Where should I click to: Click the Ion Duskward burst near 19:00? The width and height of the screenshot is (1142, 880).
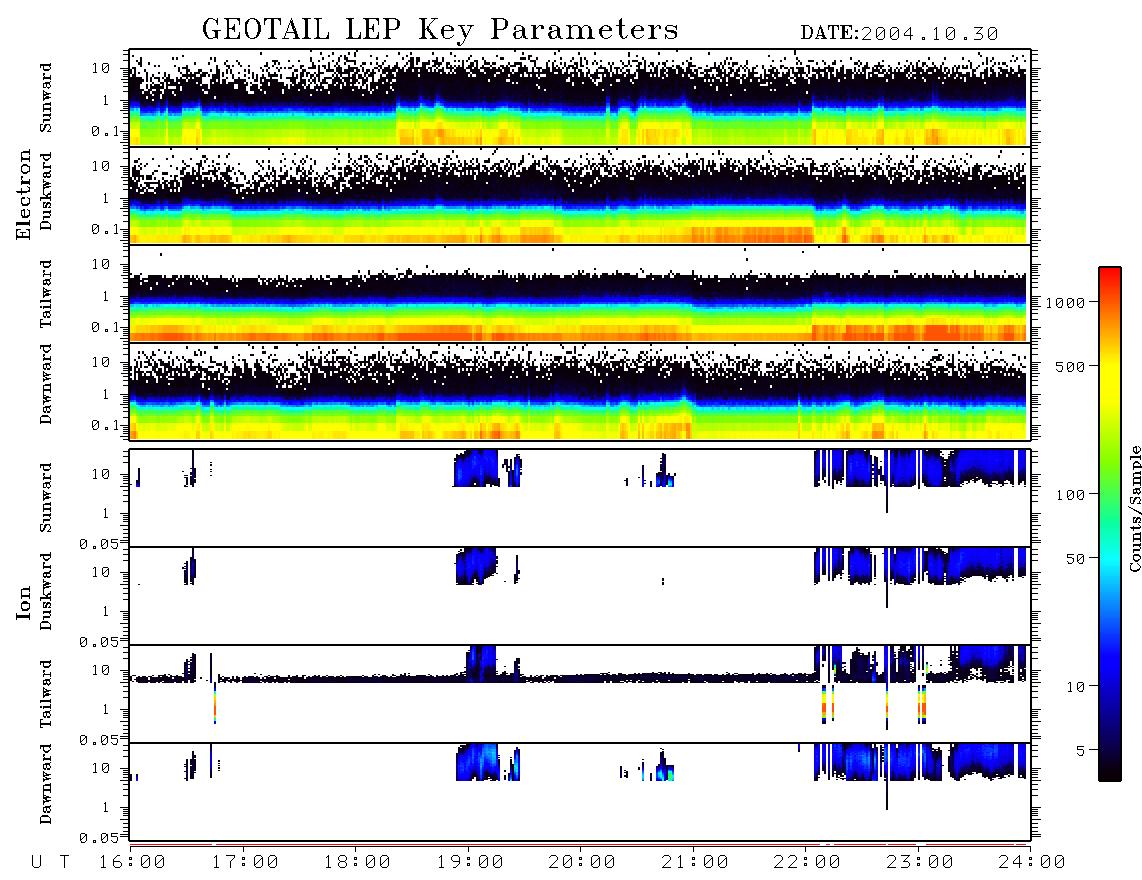(476, 566)
